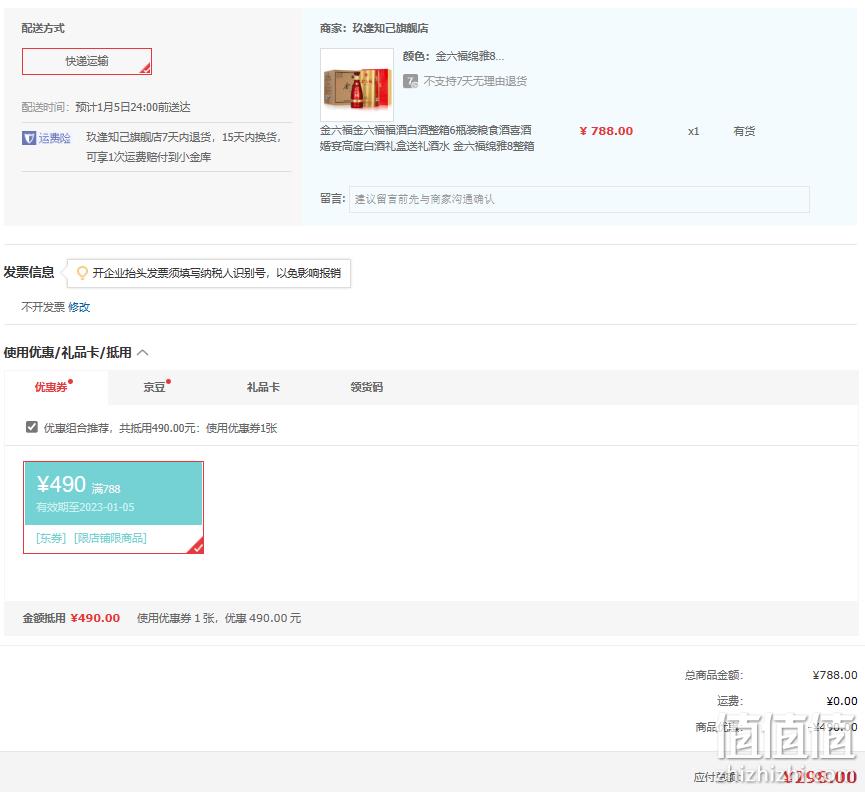Click the 运费险 shield icon
The image size is (865, 792).
point(29,138)
